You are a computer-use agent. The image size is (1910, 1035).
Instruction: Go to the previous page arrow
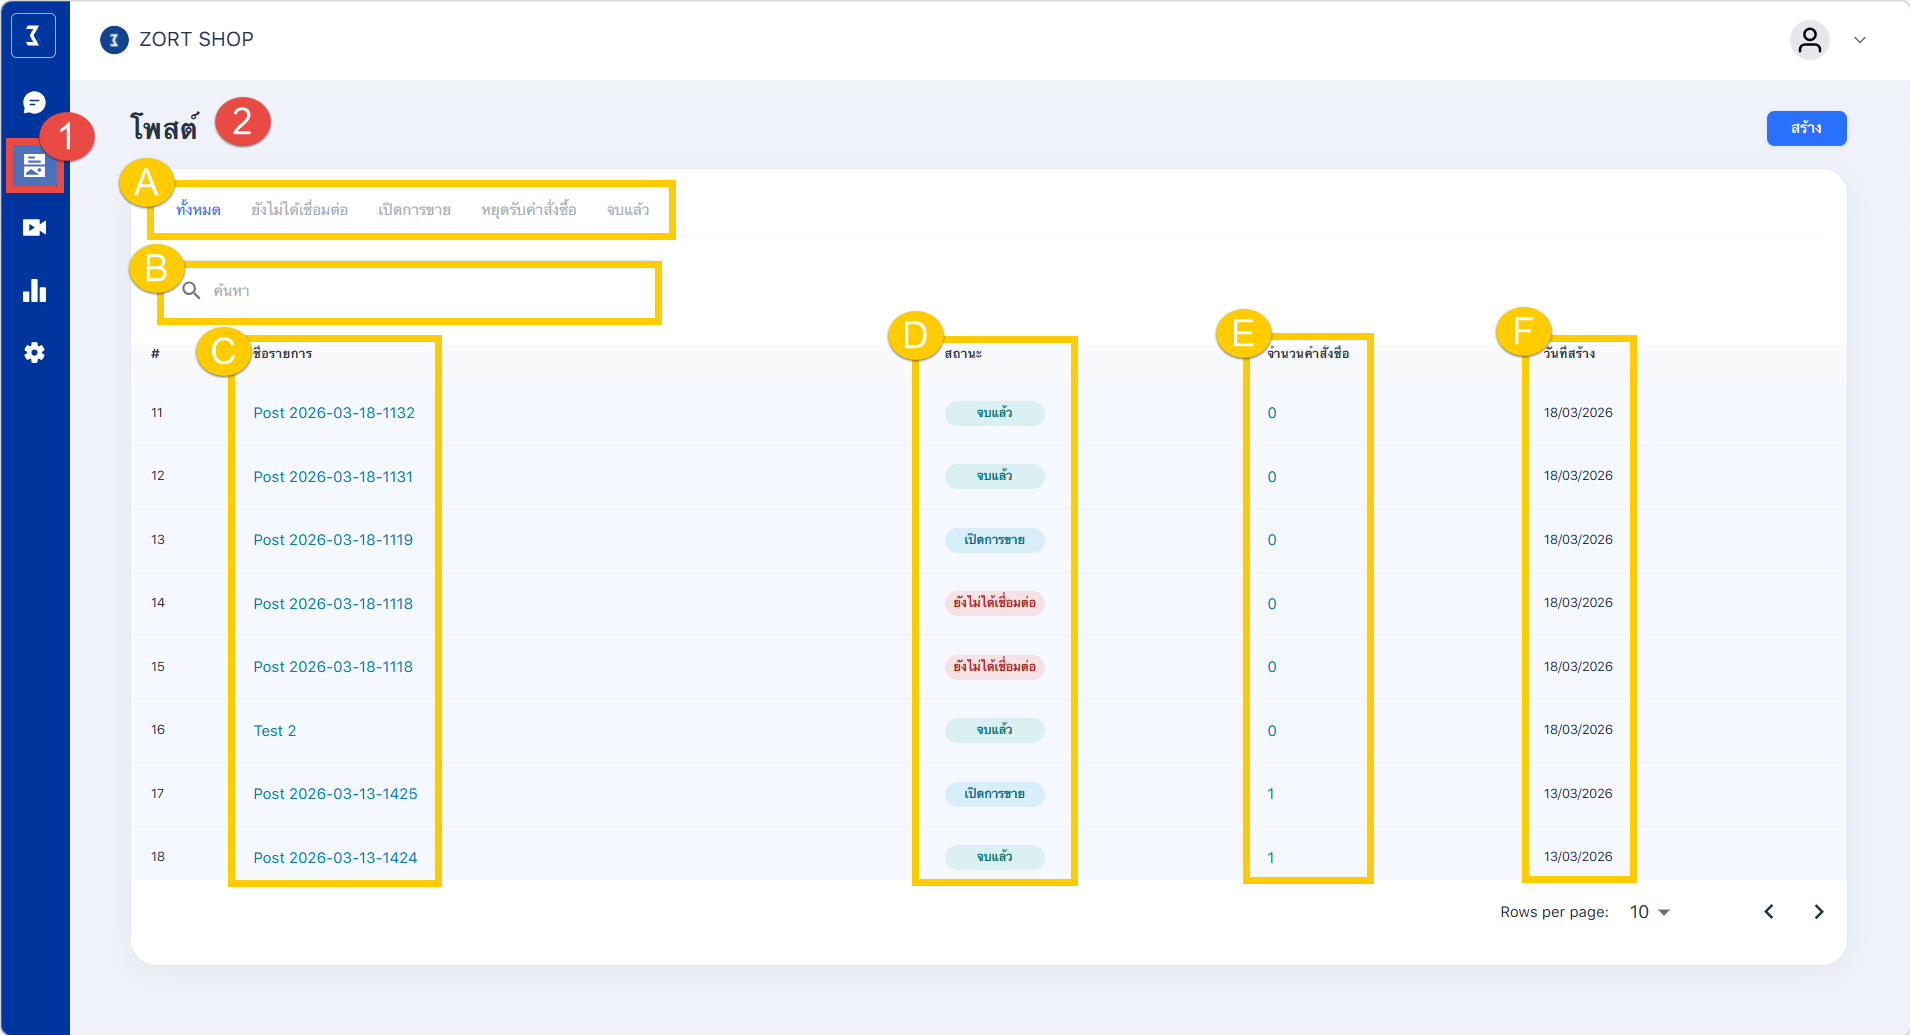click(x=1769, y=912)
